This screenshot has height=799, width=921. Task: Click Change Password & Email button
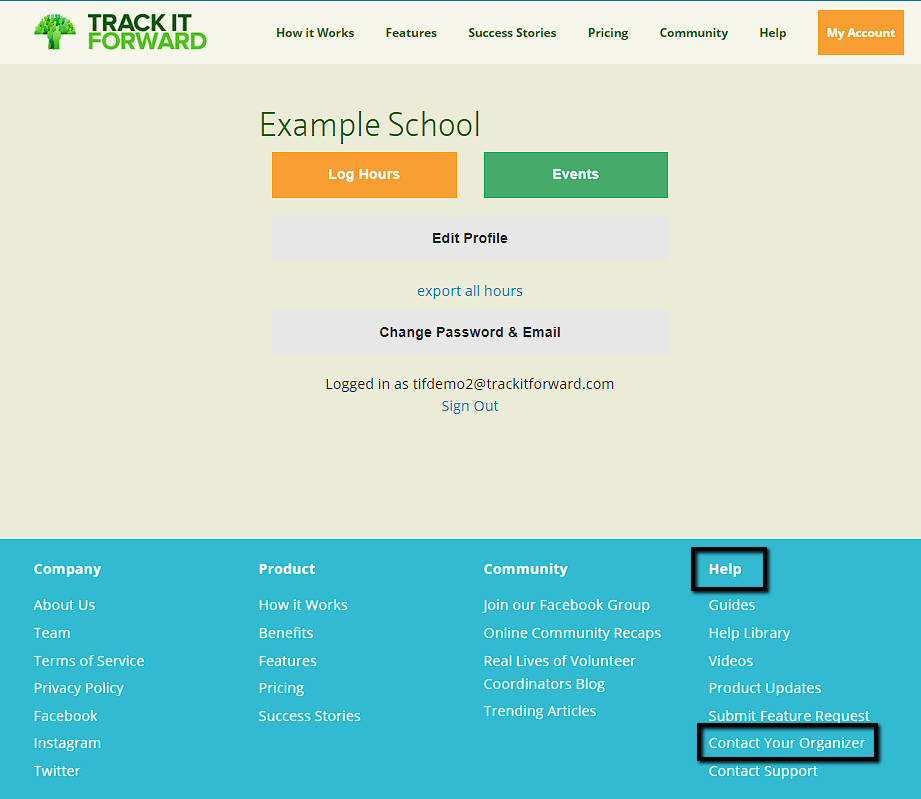[470, 333]
